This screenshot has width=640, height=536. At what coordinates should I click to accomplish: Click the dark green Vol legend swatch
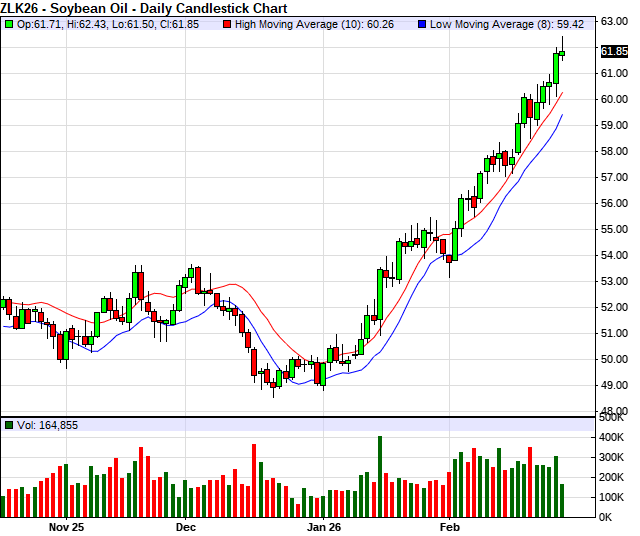[x=9, y=425]
